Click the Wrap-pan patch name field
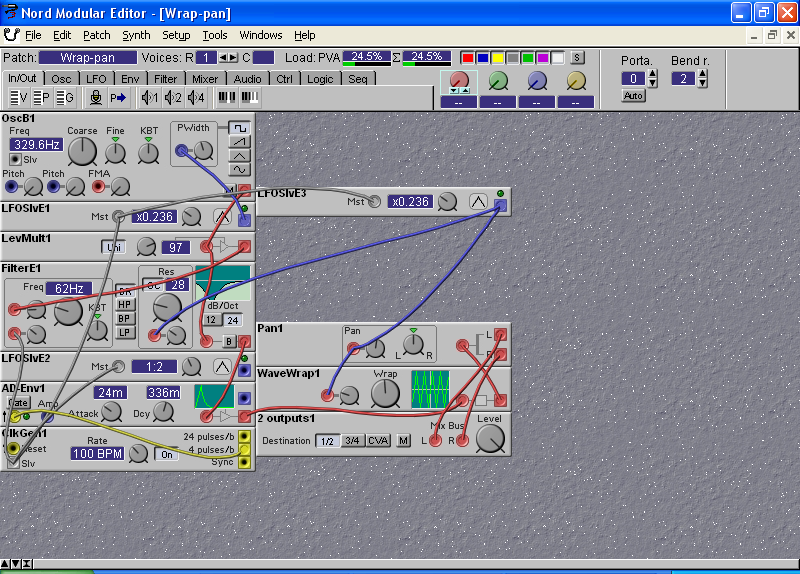This screenshot has height=574, width=800. 88,58
